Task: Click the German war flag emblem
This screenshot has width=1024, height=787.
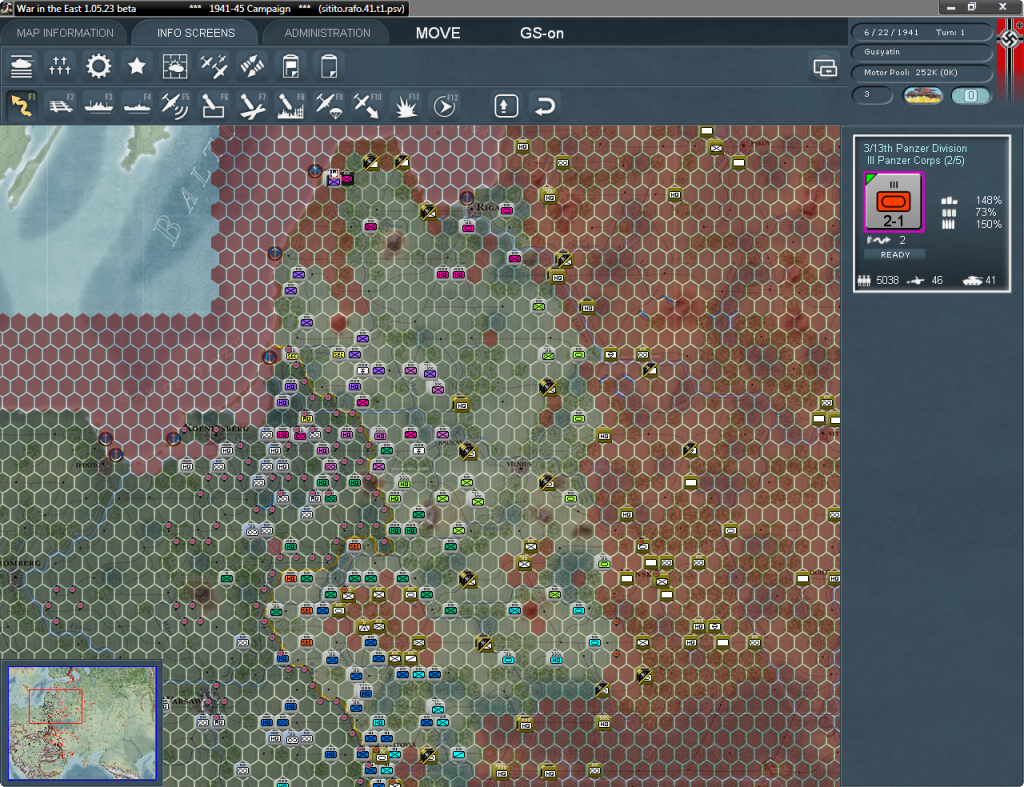Action: tap(1010, 59)
